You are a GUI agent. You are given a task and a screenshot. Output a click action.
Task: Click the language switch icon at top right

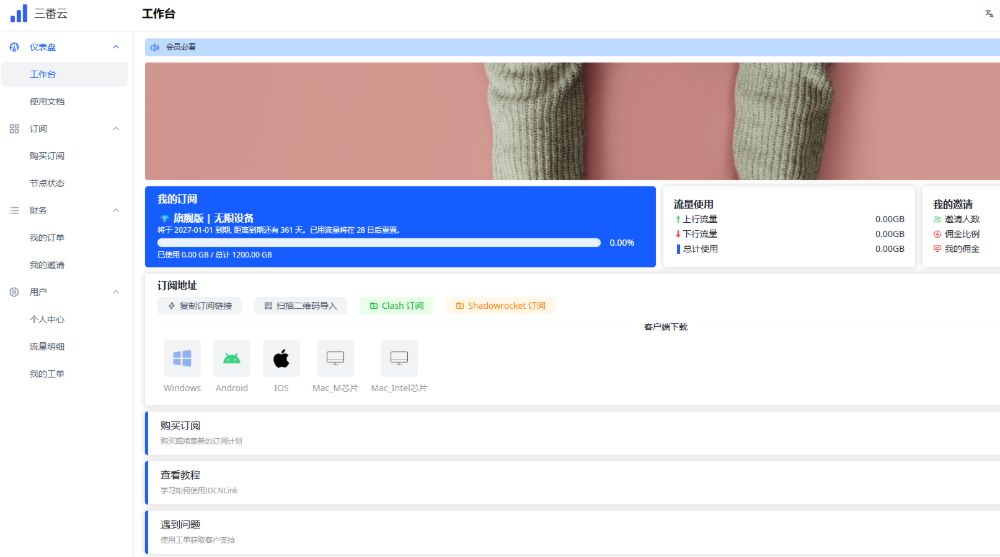click(x=989, y=14)
